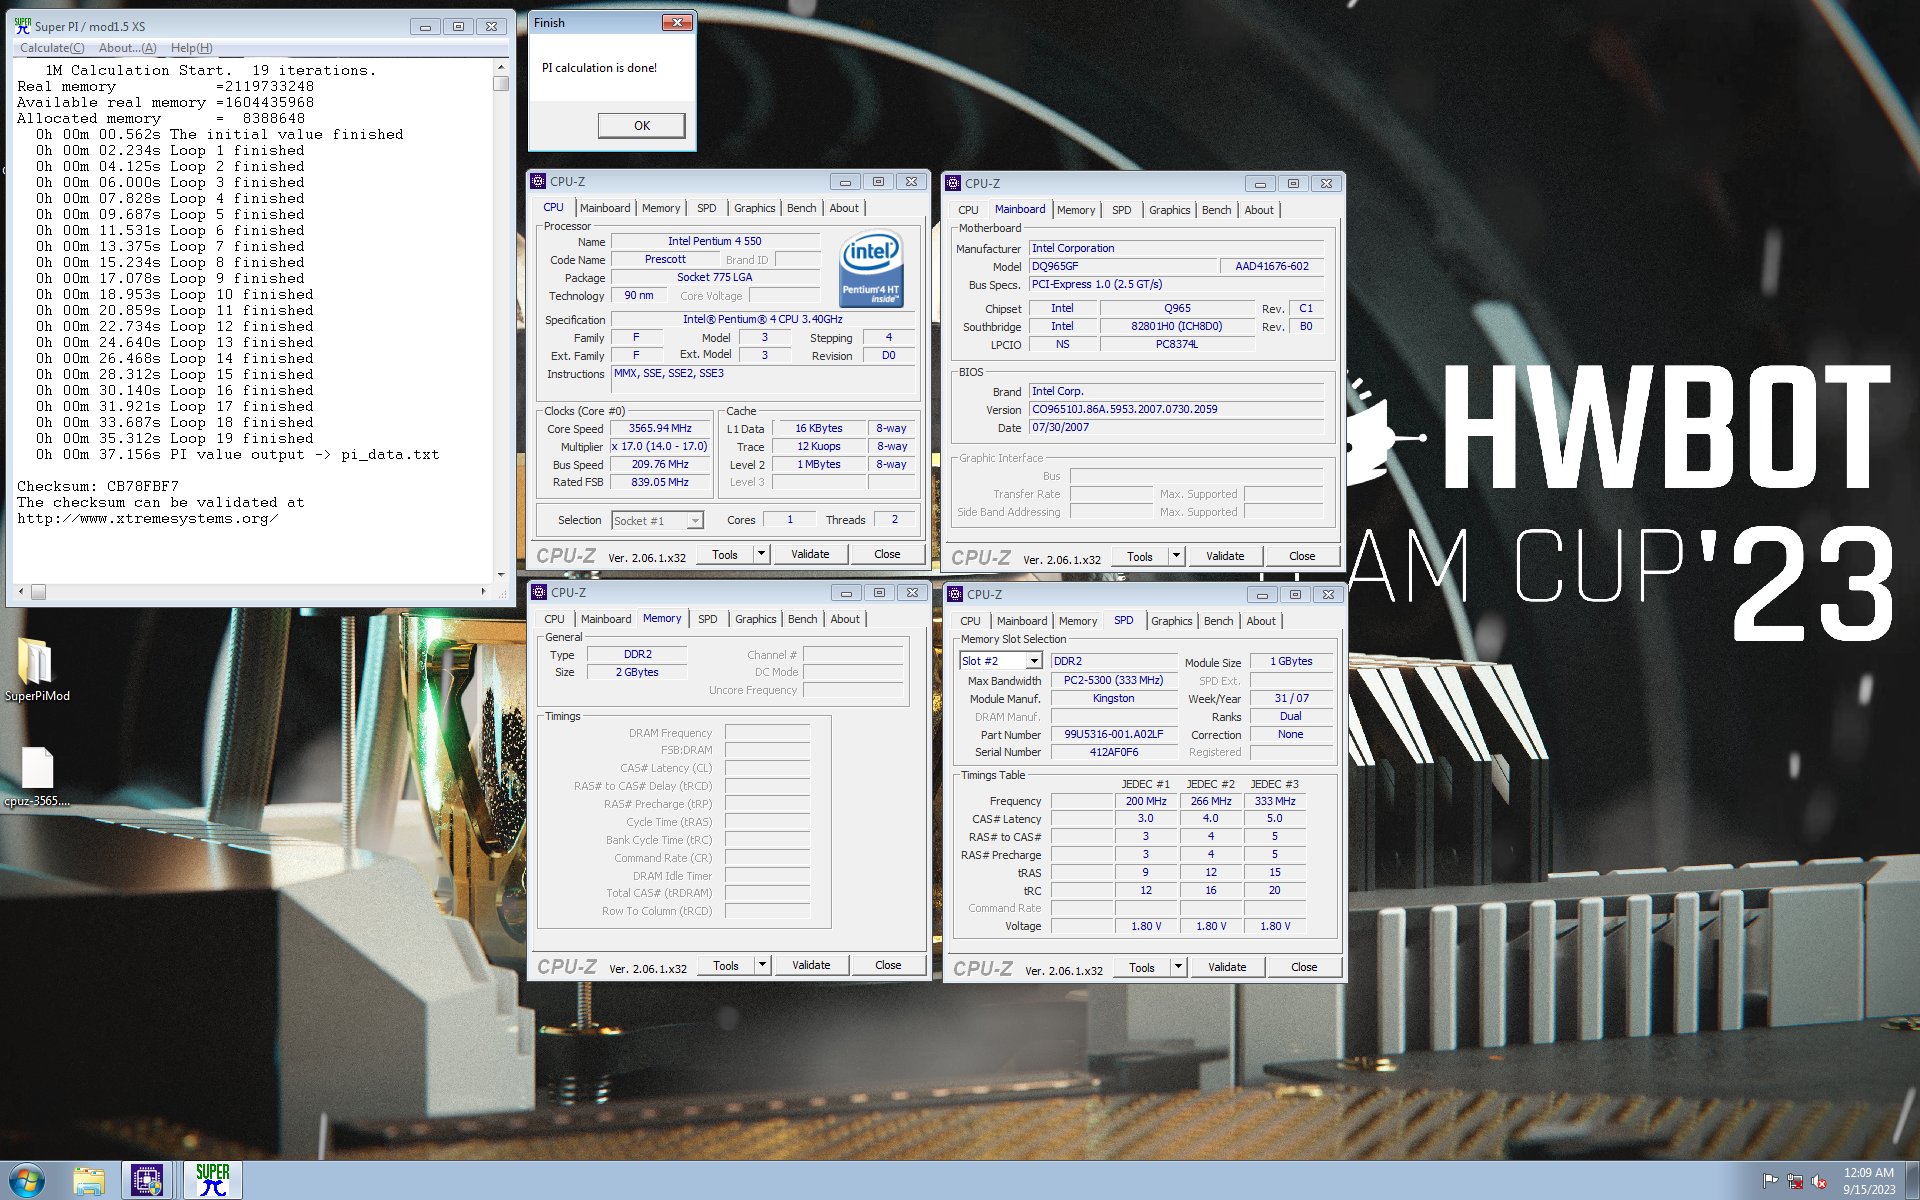This screenshot has width=1920, height=1200.
Task: Minimize the CPU-Z Mainboard window
Action: pyautogui.click(x=1260, y=184)
